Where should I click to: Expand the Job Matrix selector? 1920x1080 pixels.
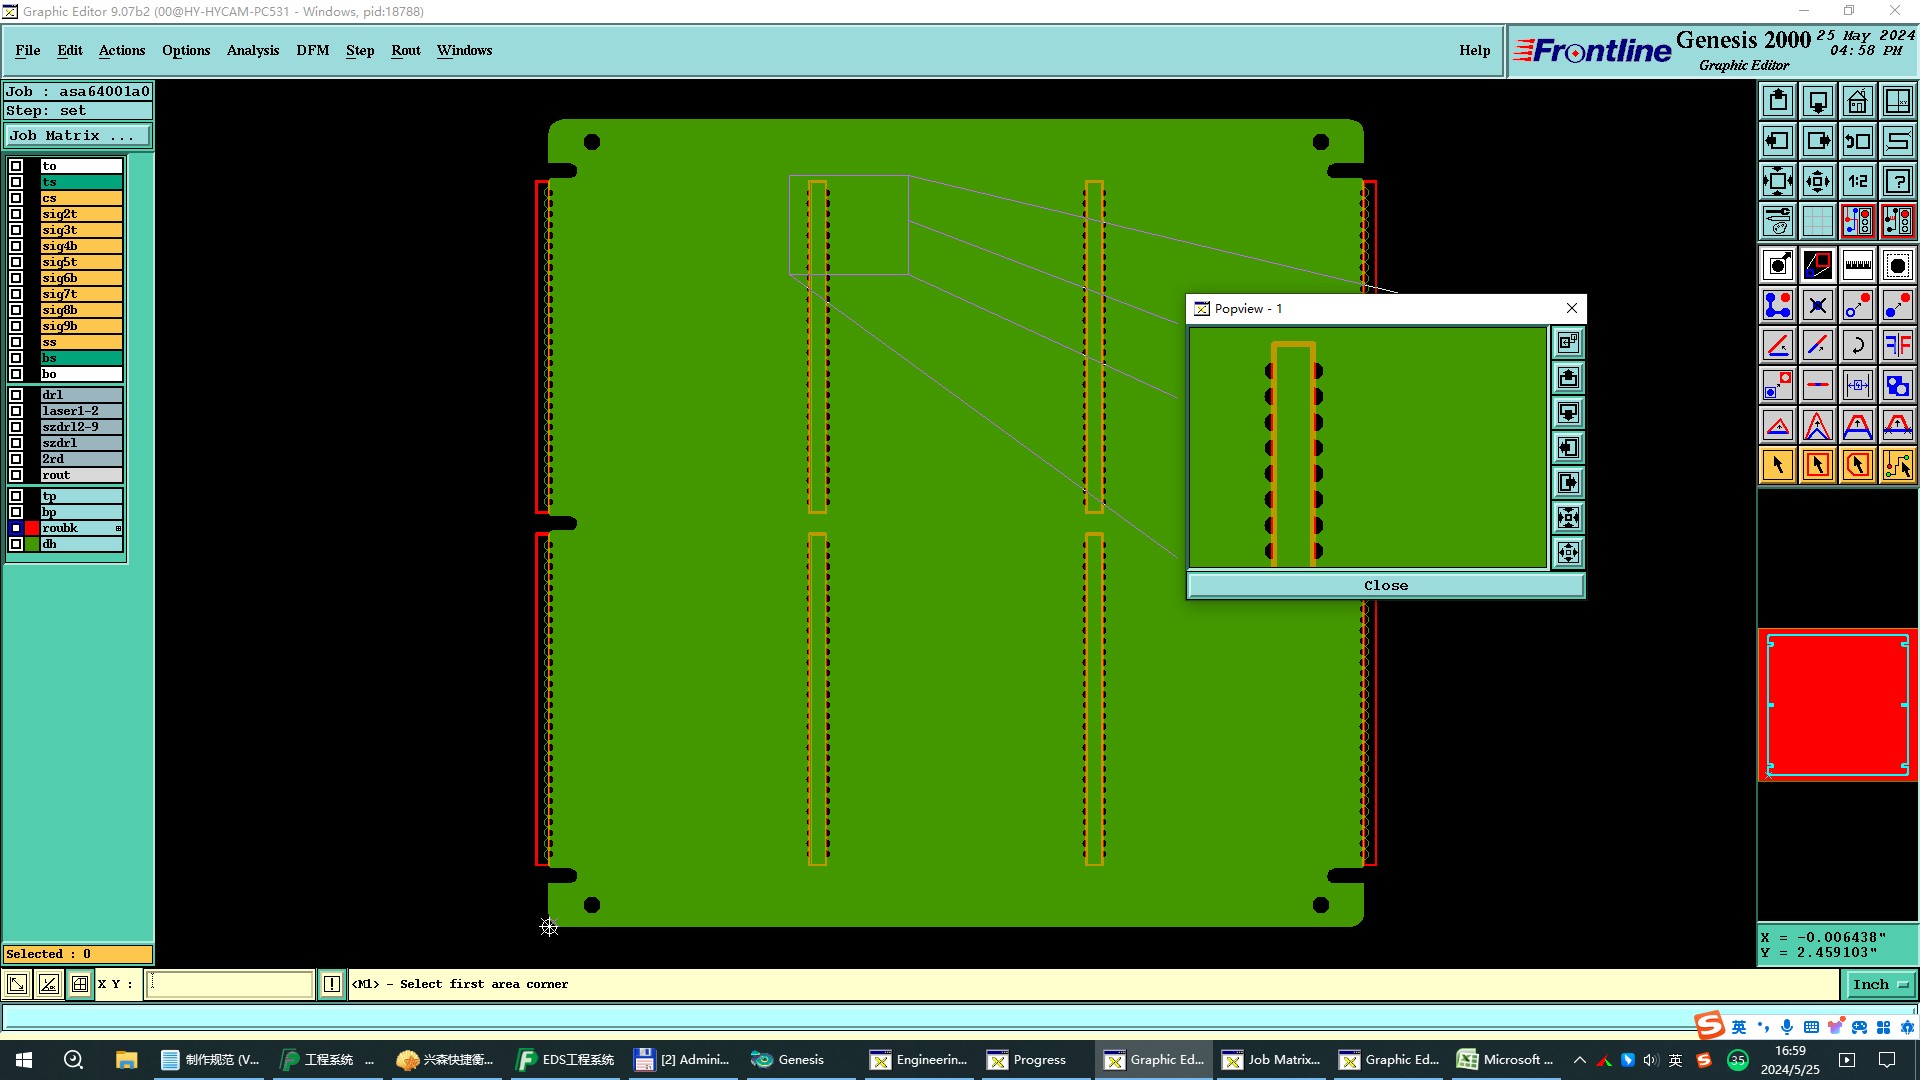pos(78,136)
